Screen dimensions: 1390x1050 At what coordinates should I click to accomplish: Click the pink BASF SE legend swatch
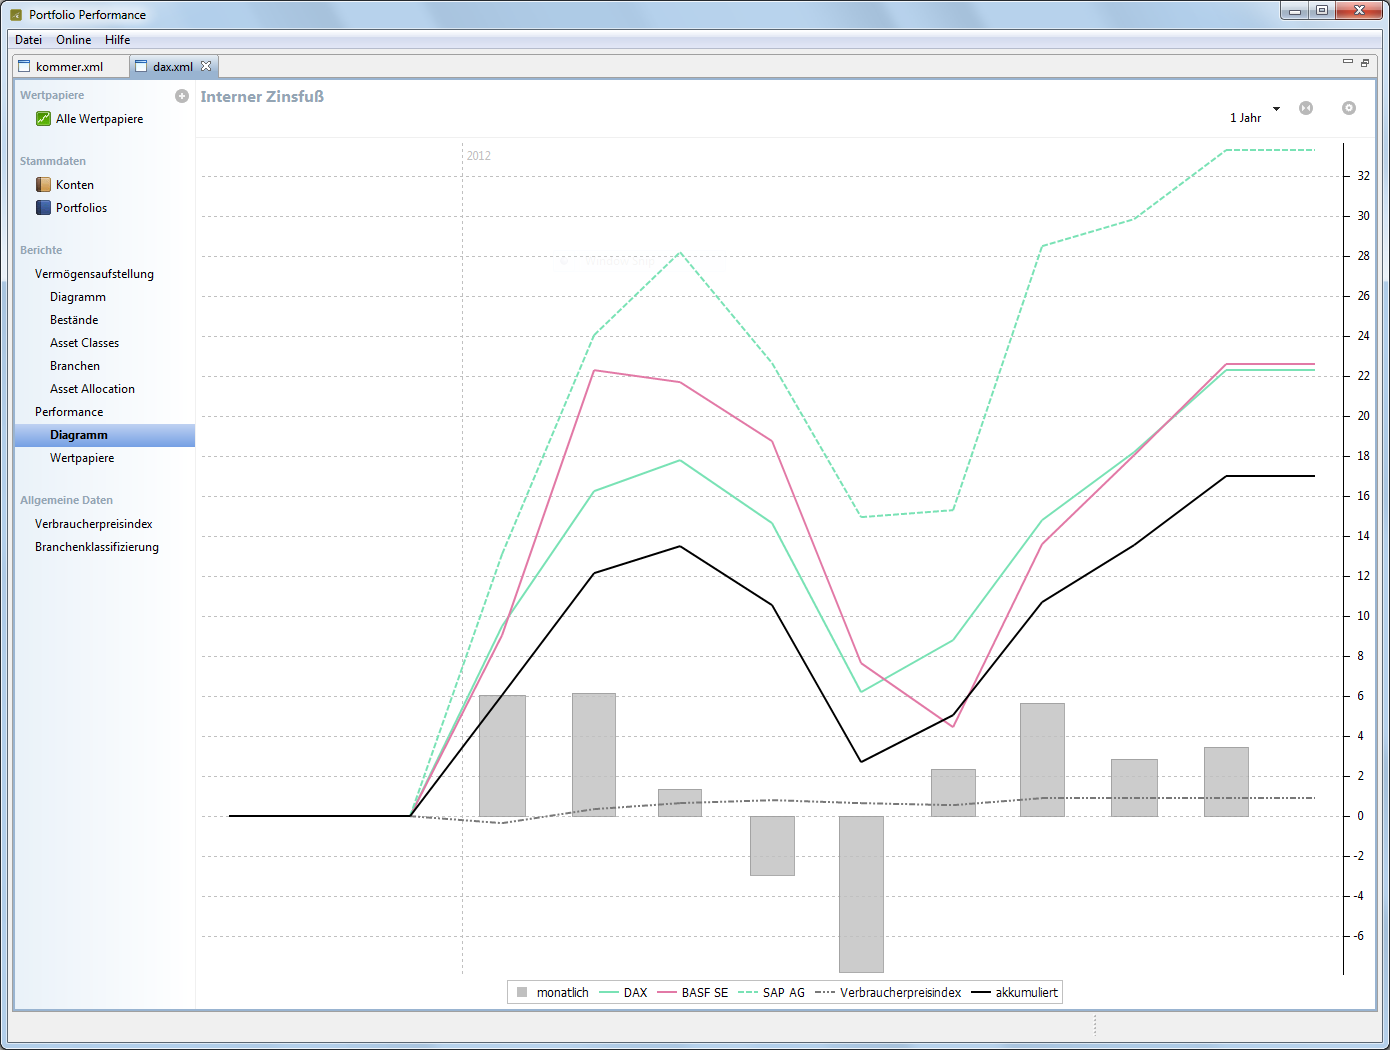click(666, 993)
